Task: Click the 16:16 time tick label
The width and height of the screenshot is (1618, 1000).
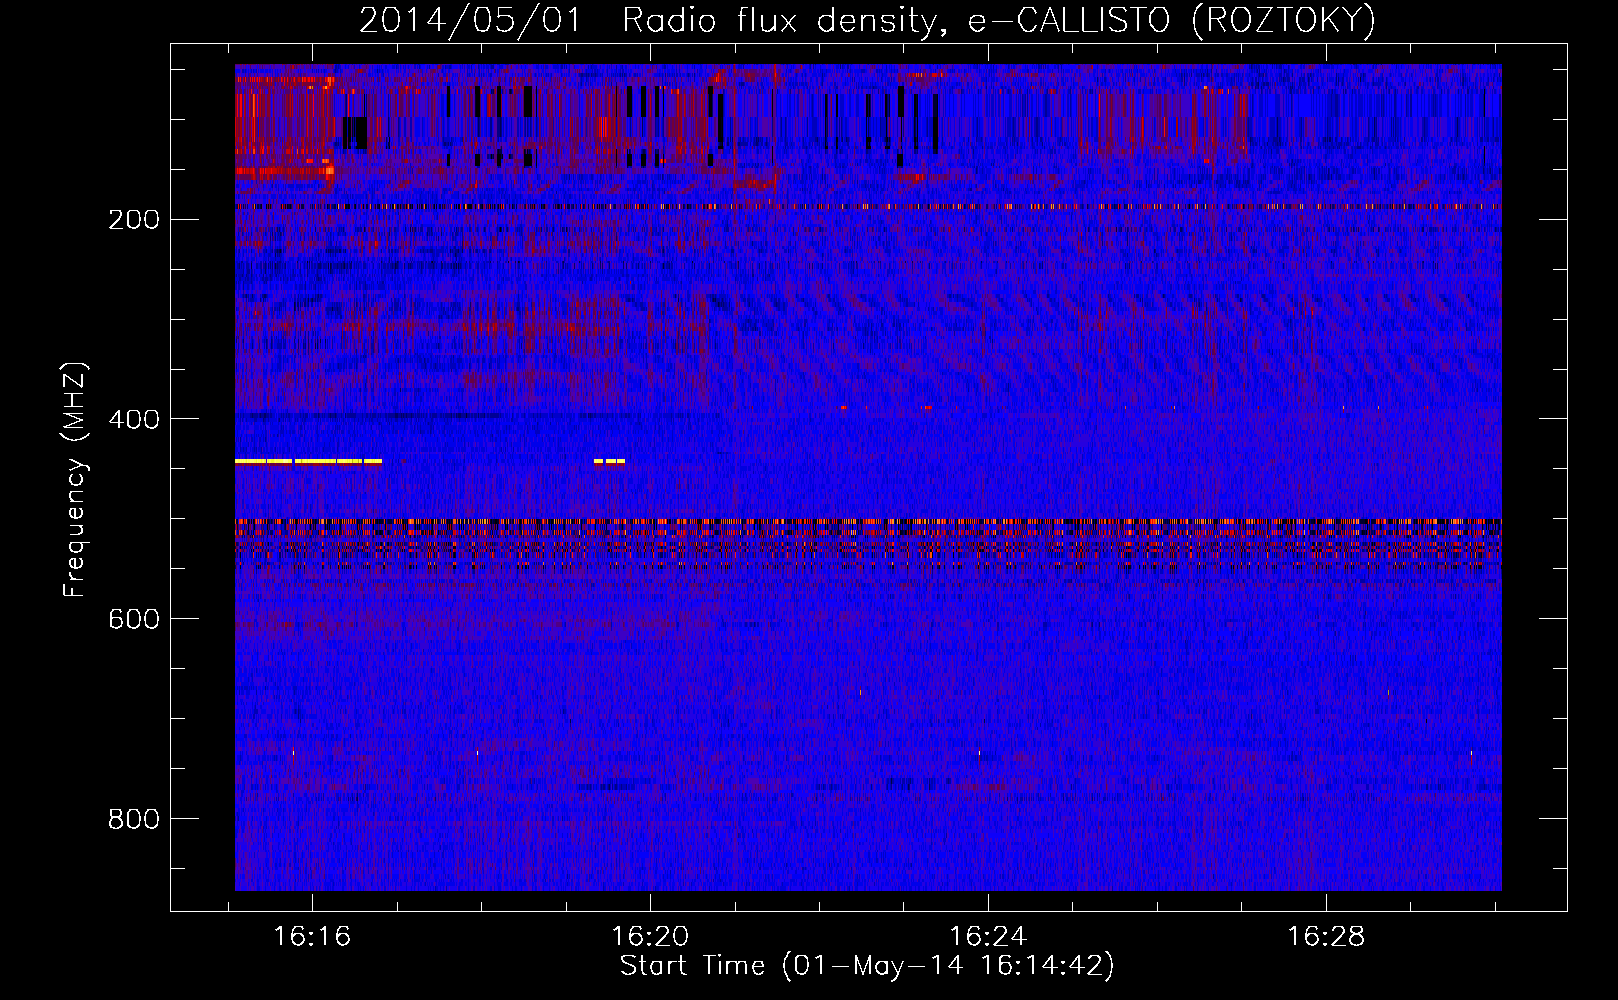Action: click(313, 937)
